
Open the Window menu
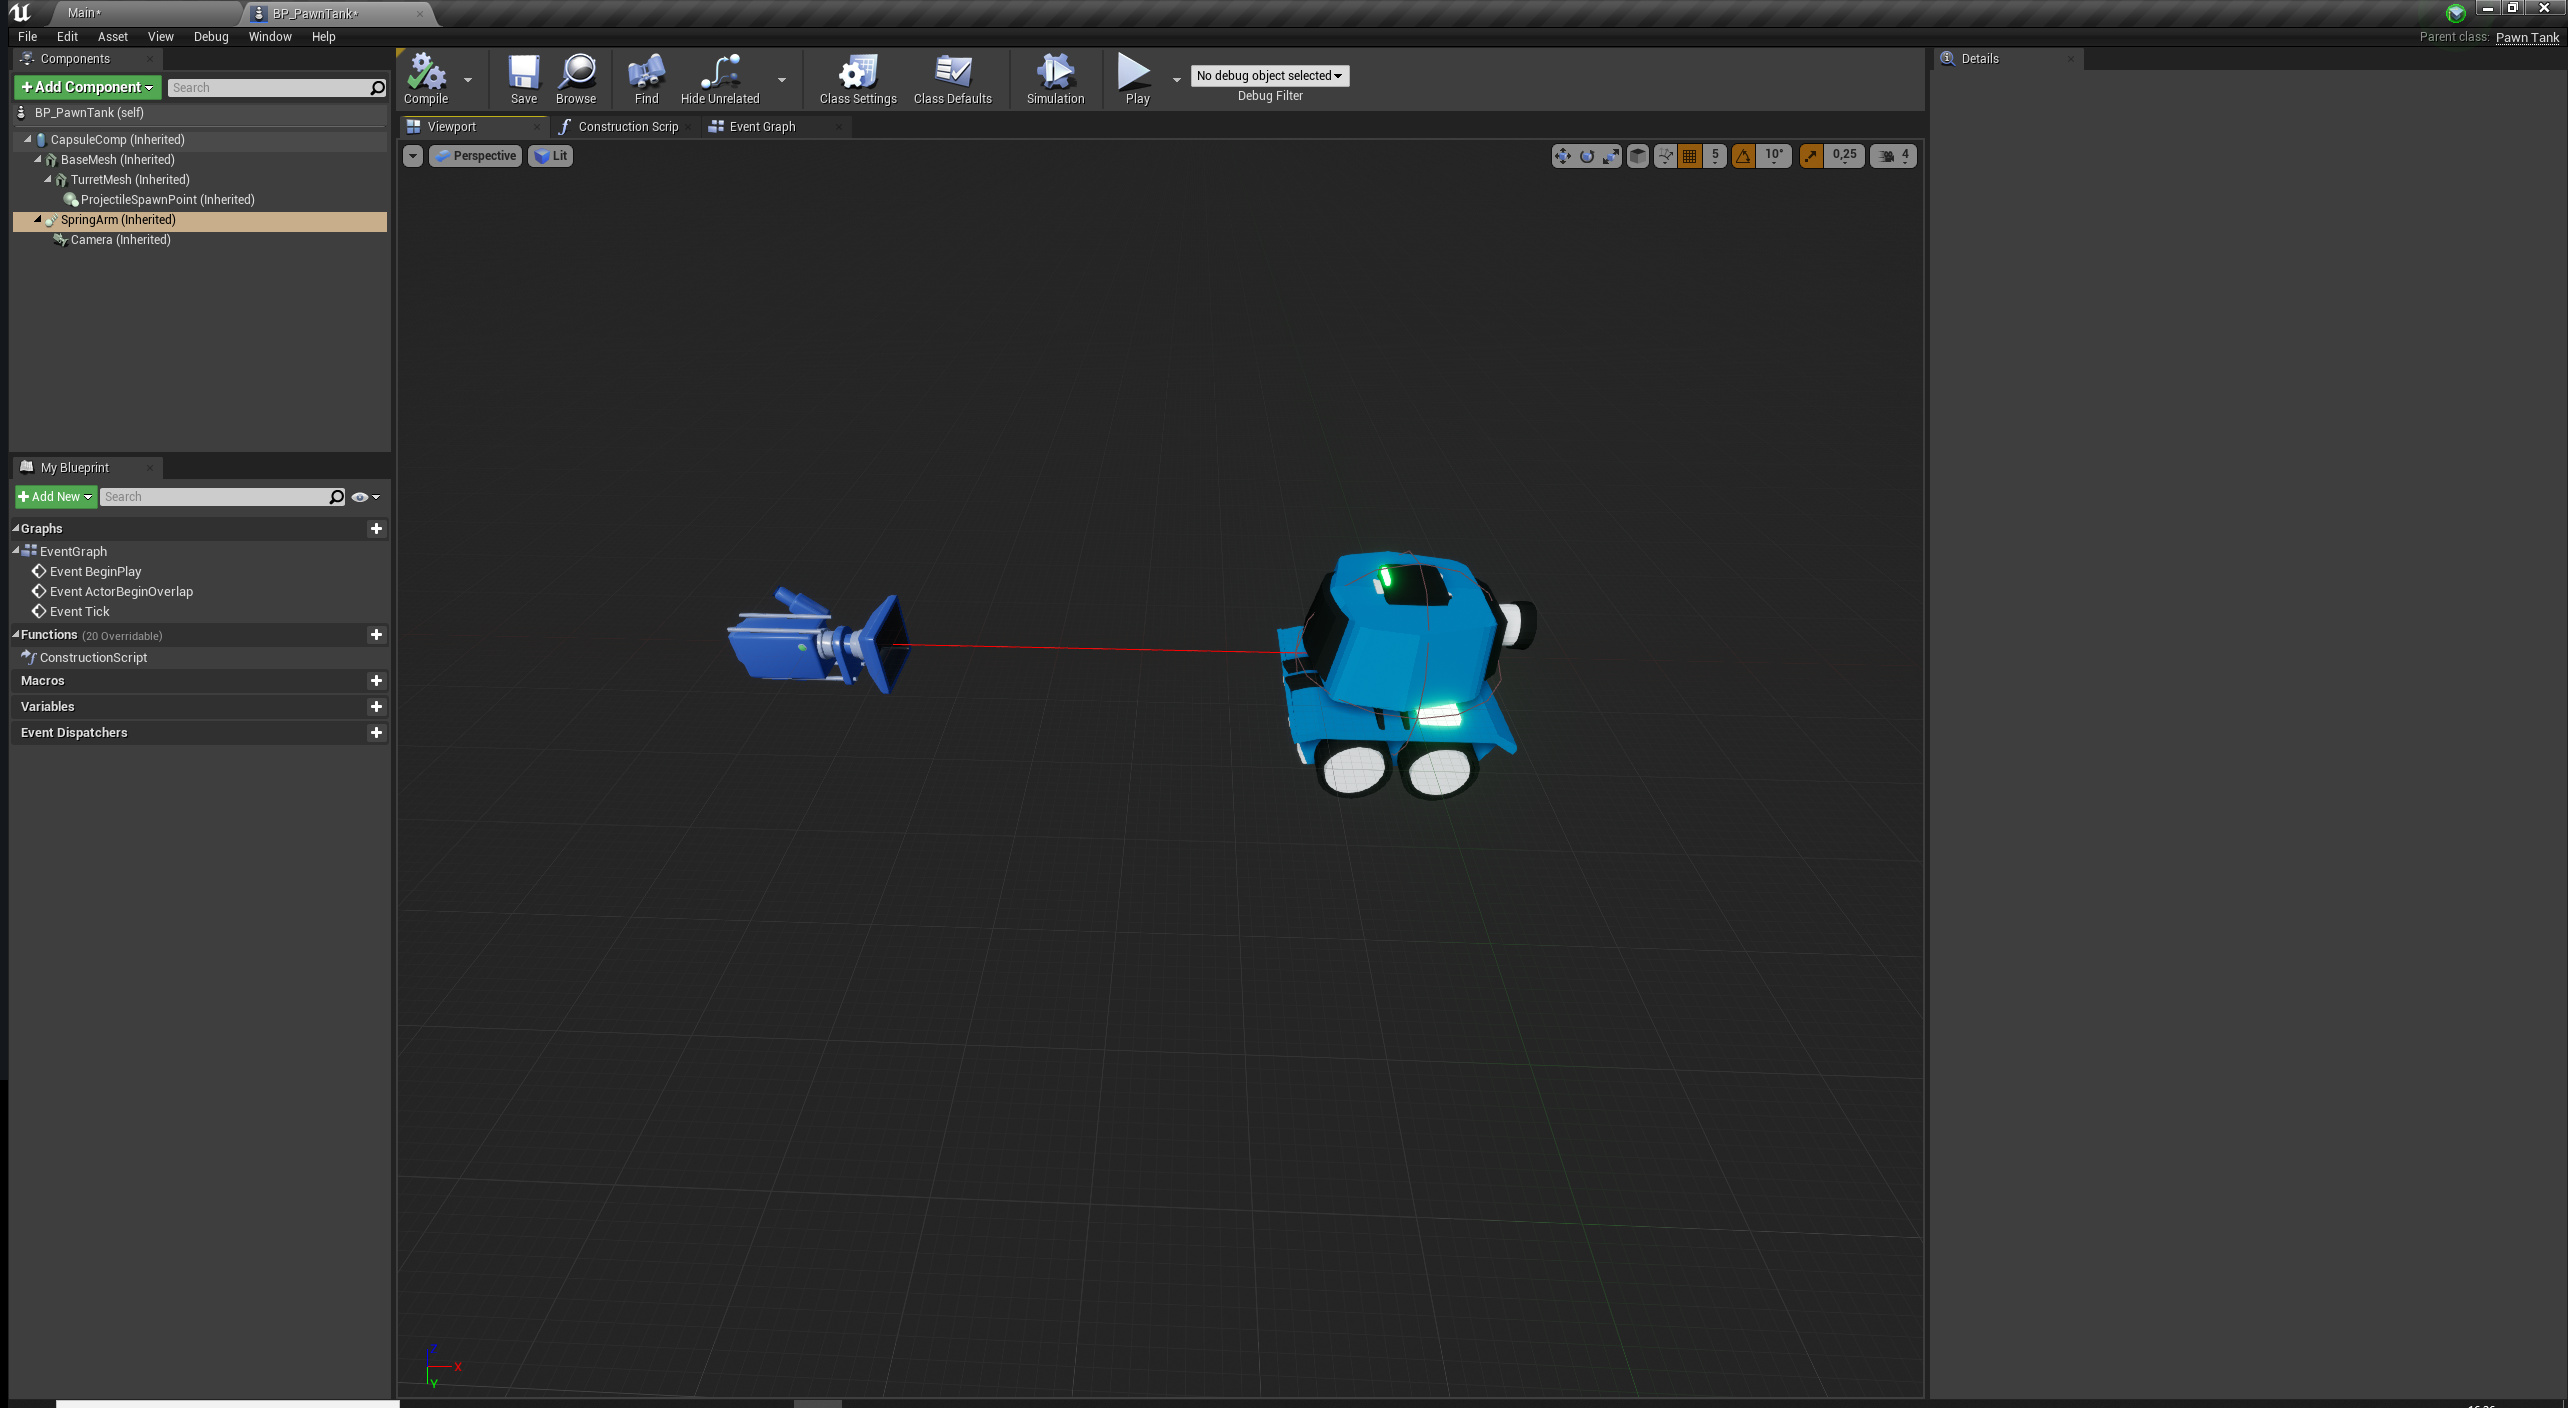click(x=270, y=36)
